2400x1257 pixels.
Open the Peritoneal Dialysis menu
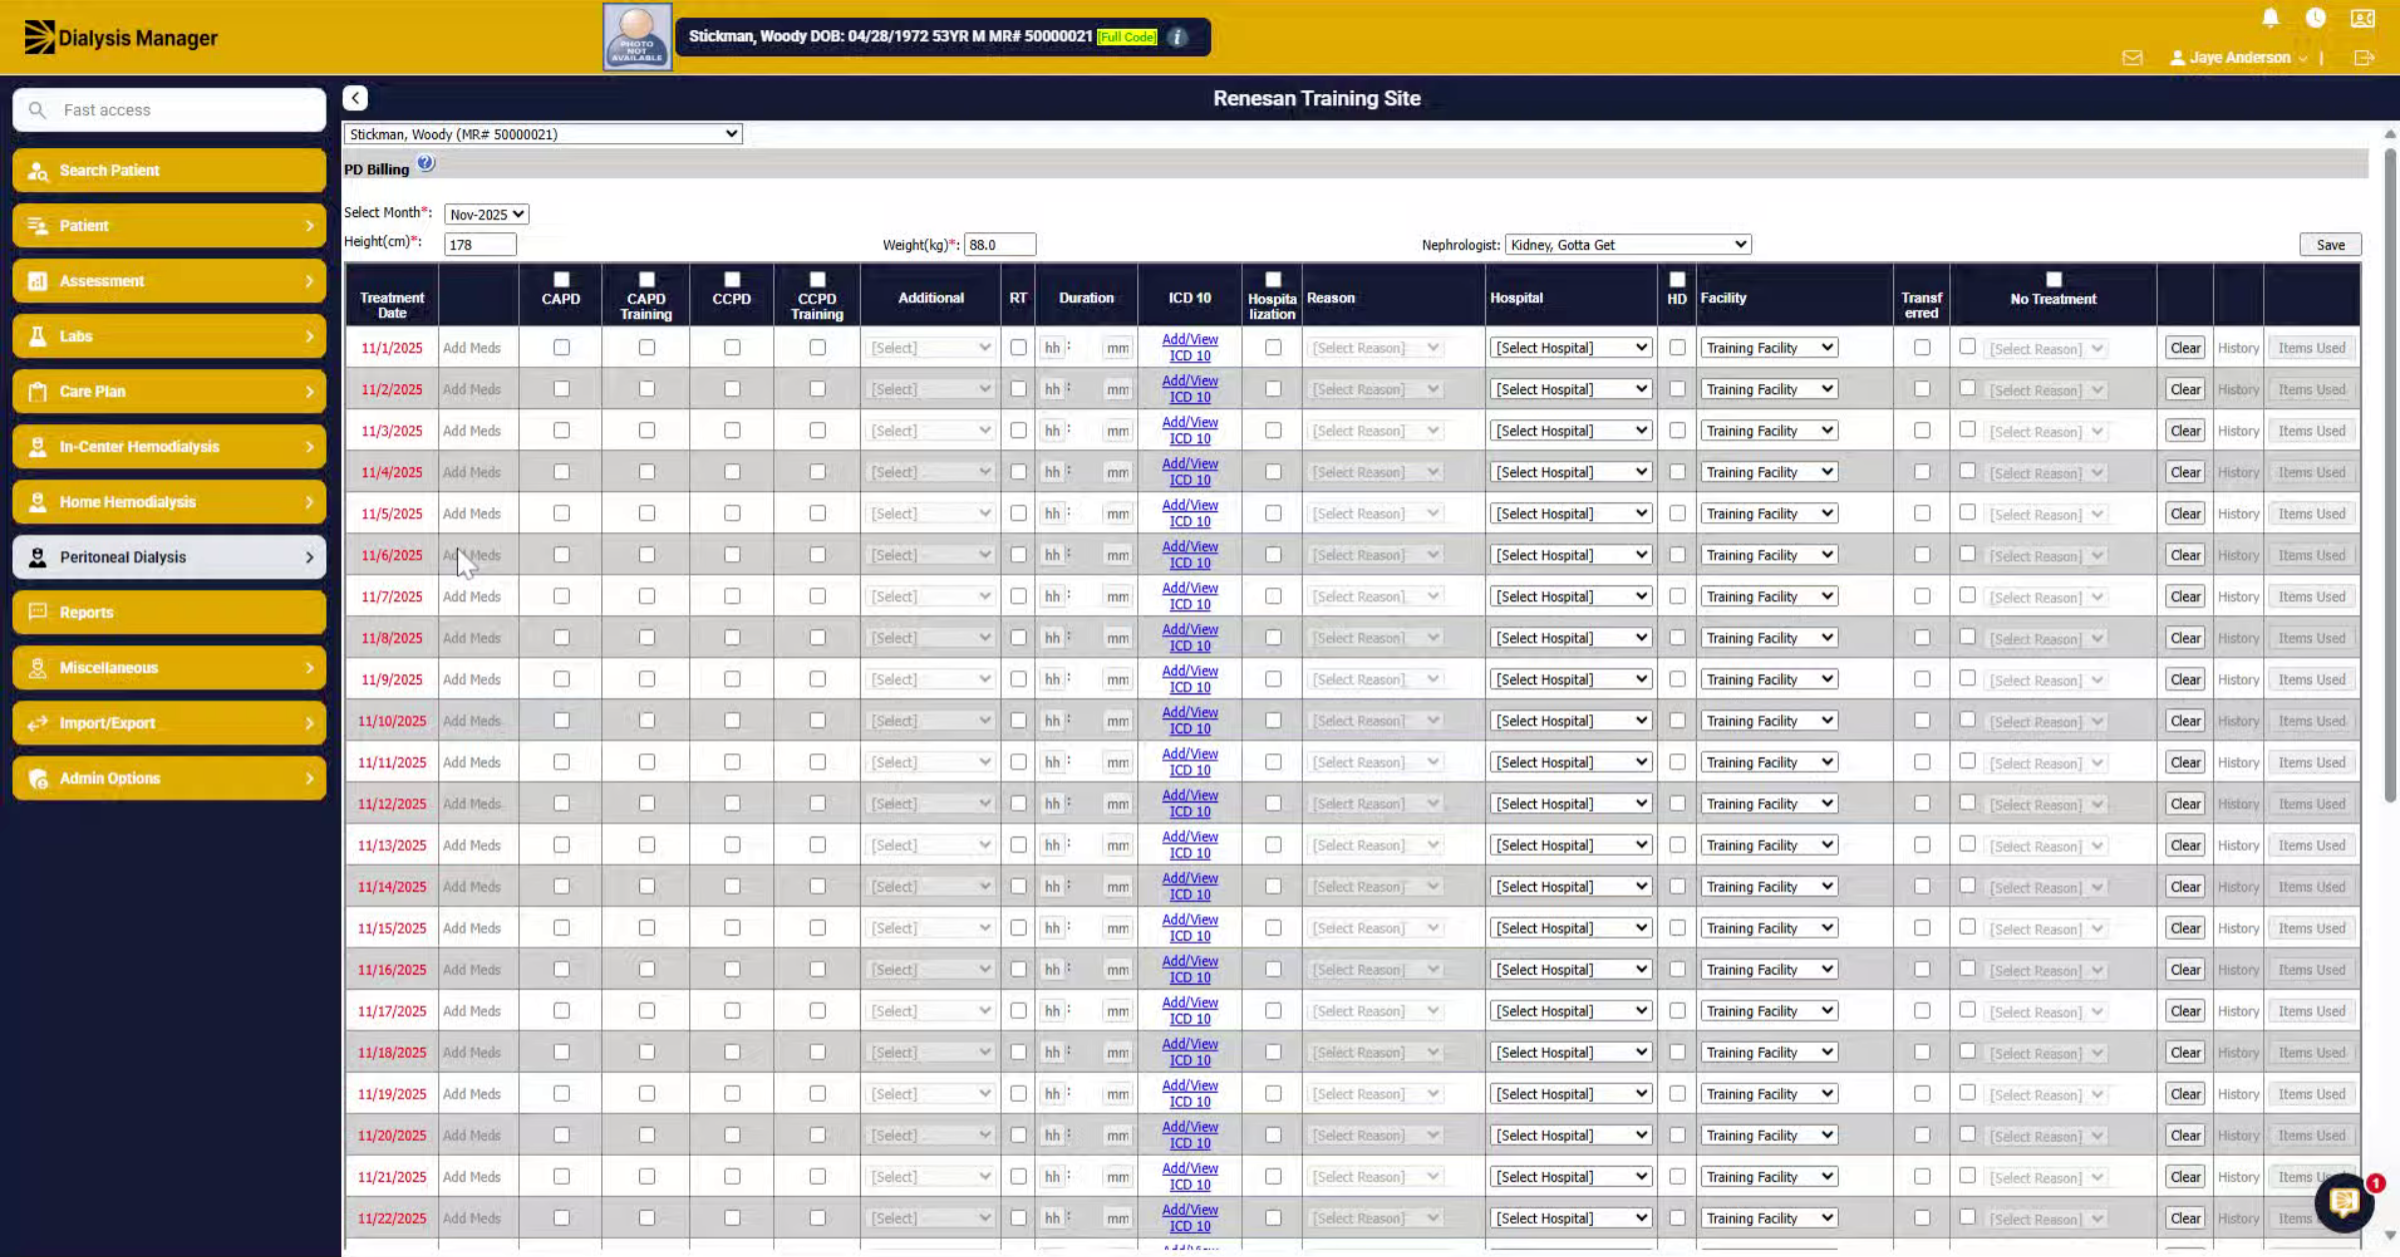point(169,557)
